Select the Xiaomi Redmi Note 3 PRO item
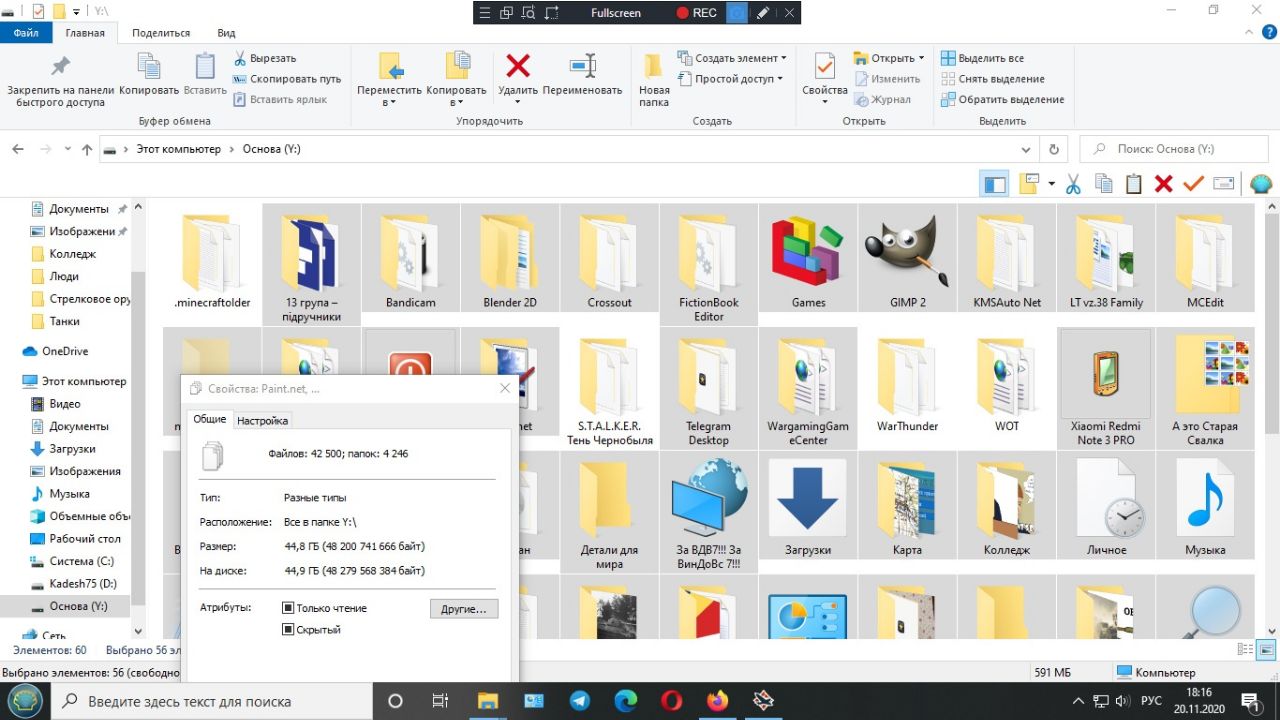The image size is (1280, 720). tap(1106, 390)
